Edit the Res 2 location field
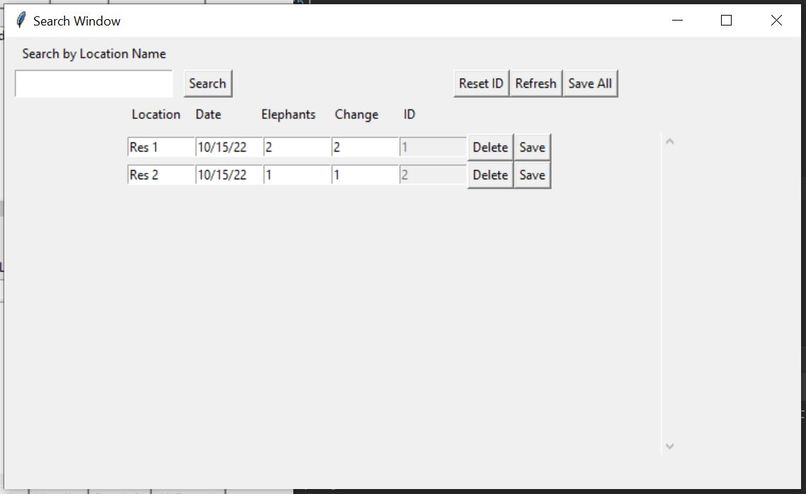This screenshot has width=806, height=494. pos(161,175)
